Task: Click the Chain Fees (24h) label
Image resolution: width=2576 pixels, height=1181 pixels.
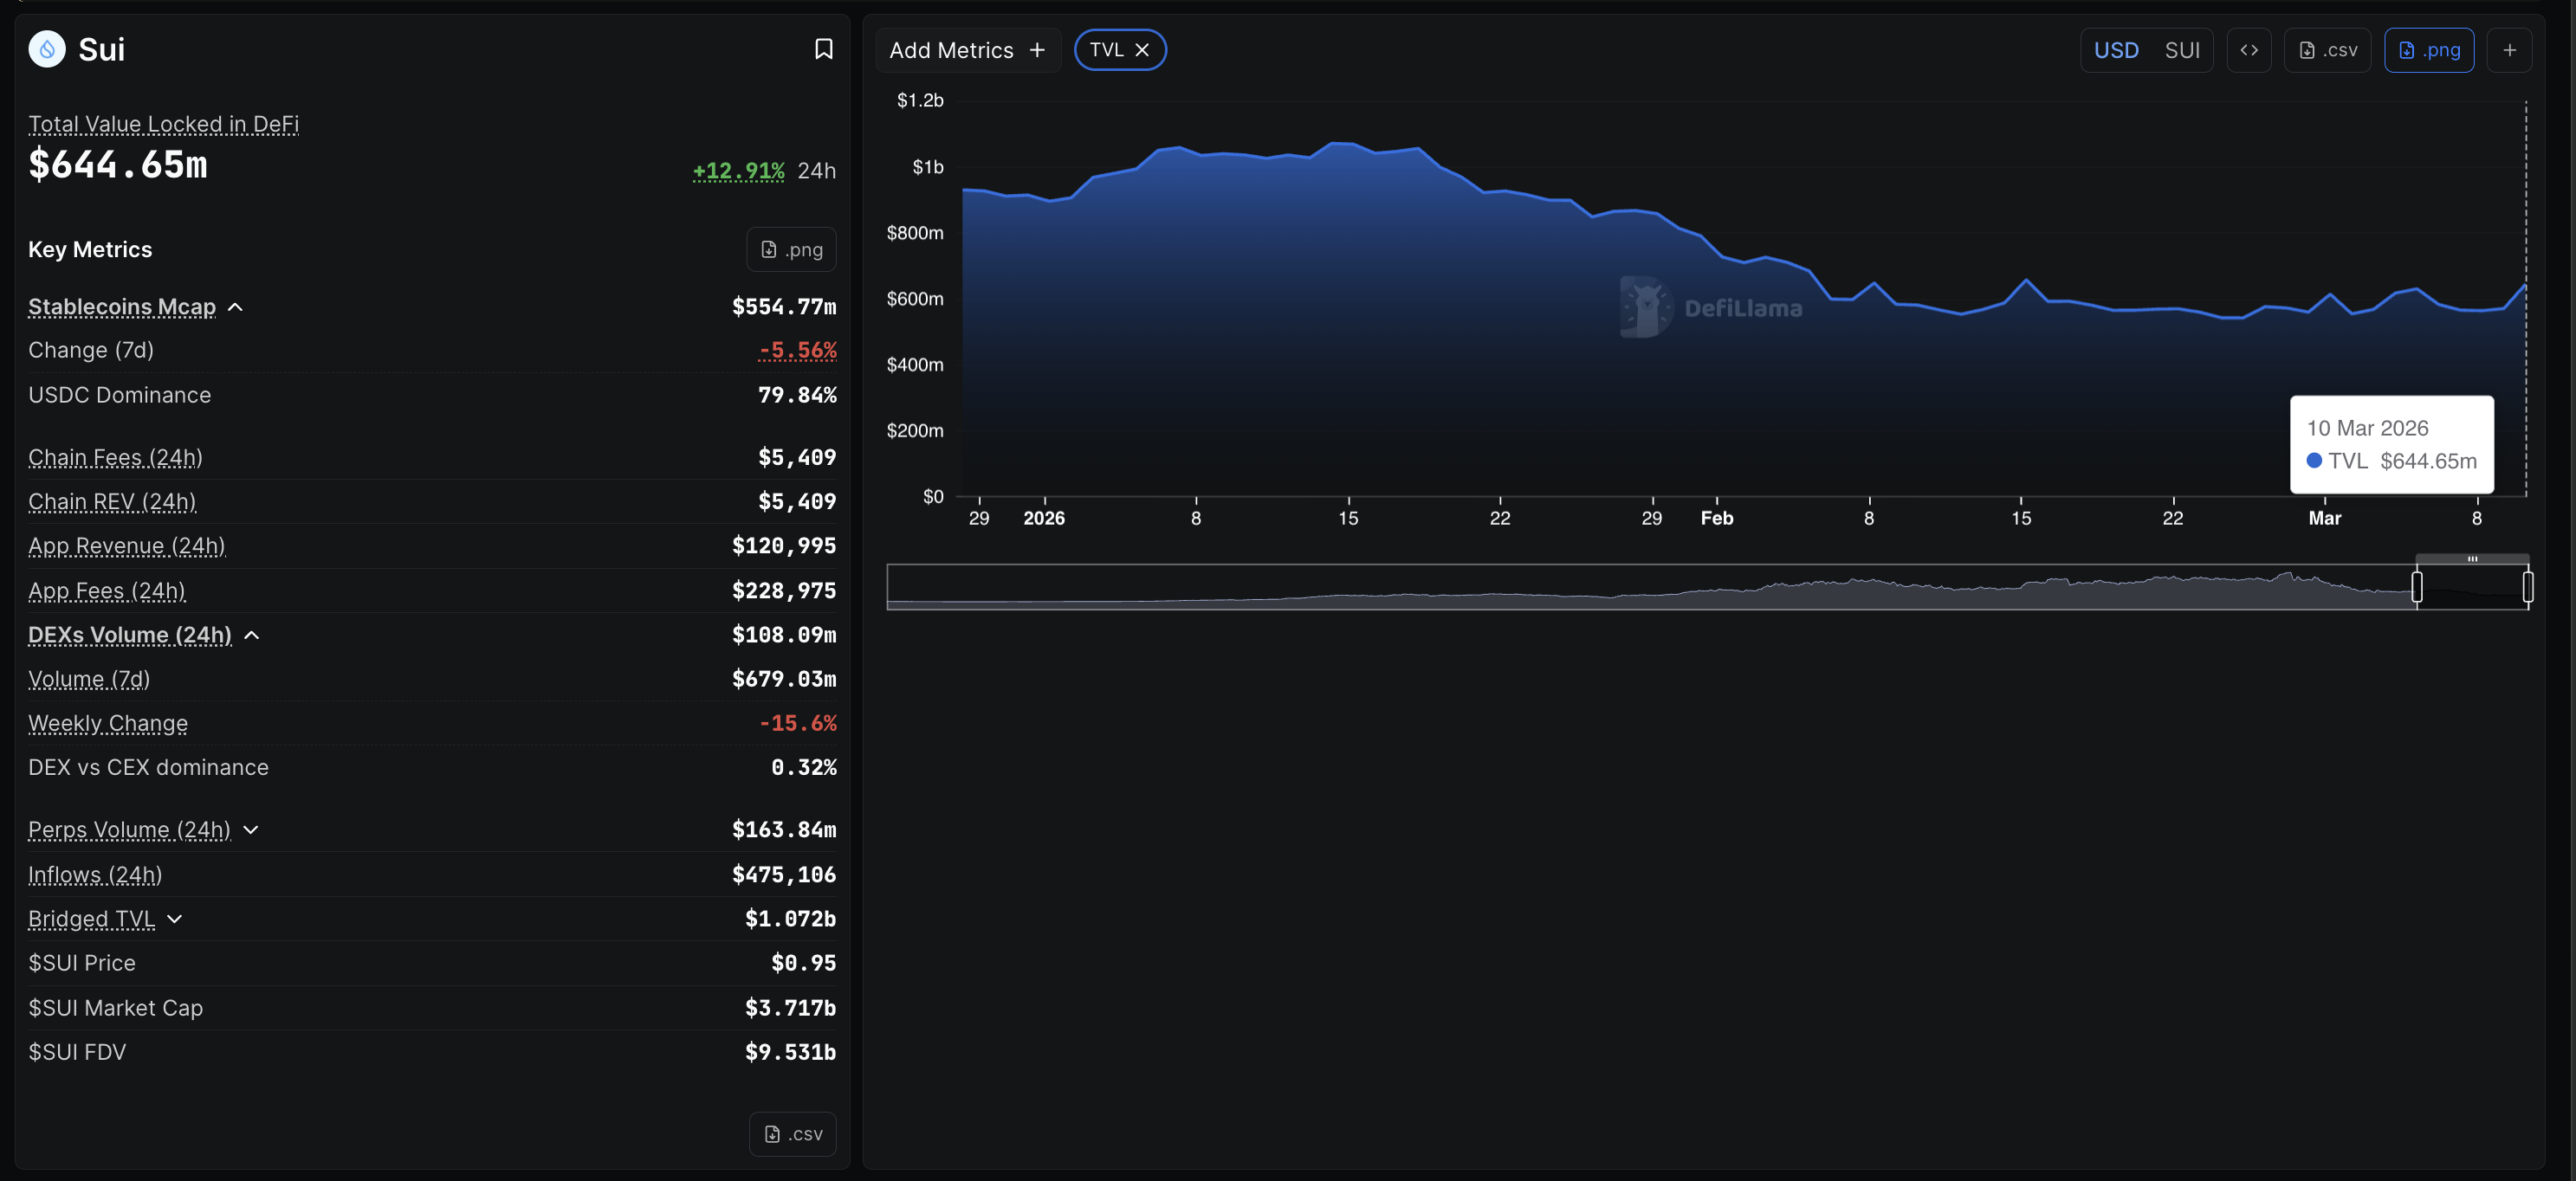Action: [x=115, y=457]
